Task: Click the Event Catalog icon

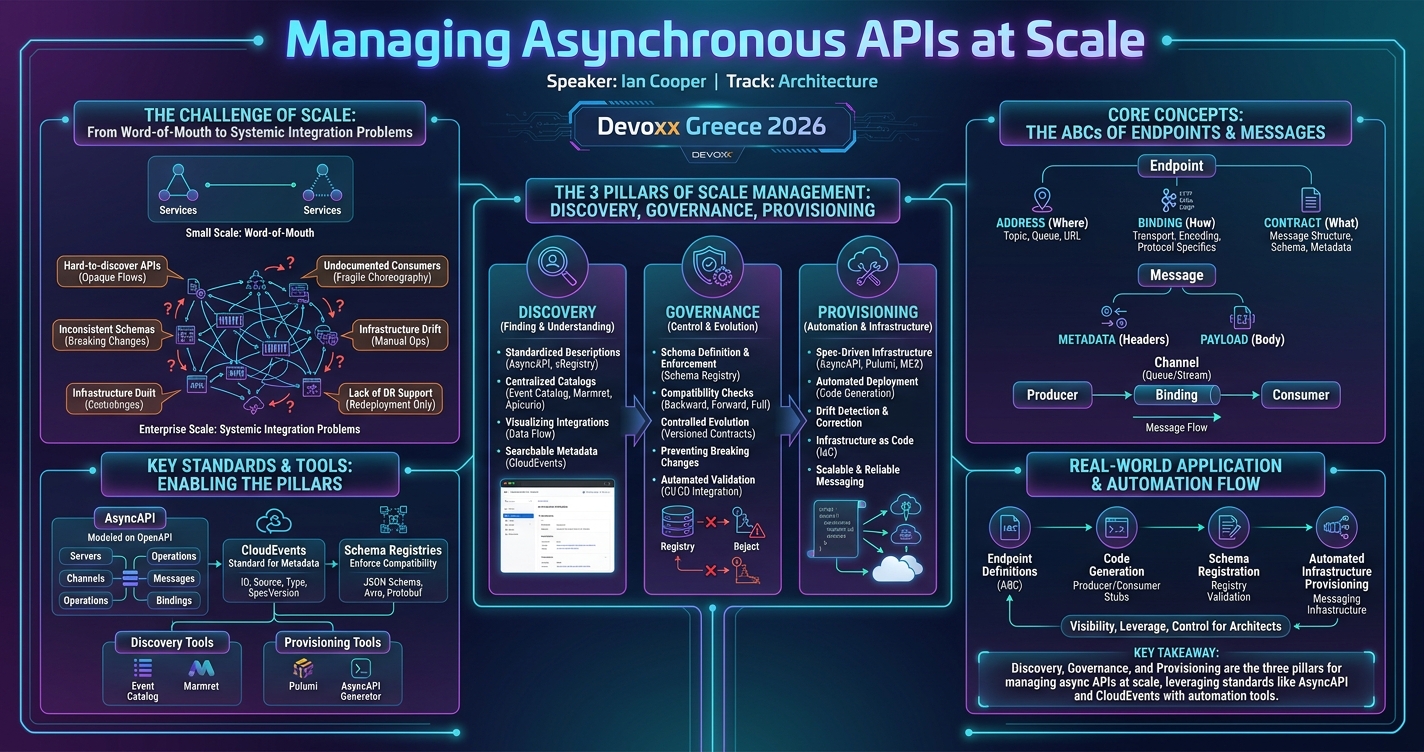Action: [x=143, y=668]
